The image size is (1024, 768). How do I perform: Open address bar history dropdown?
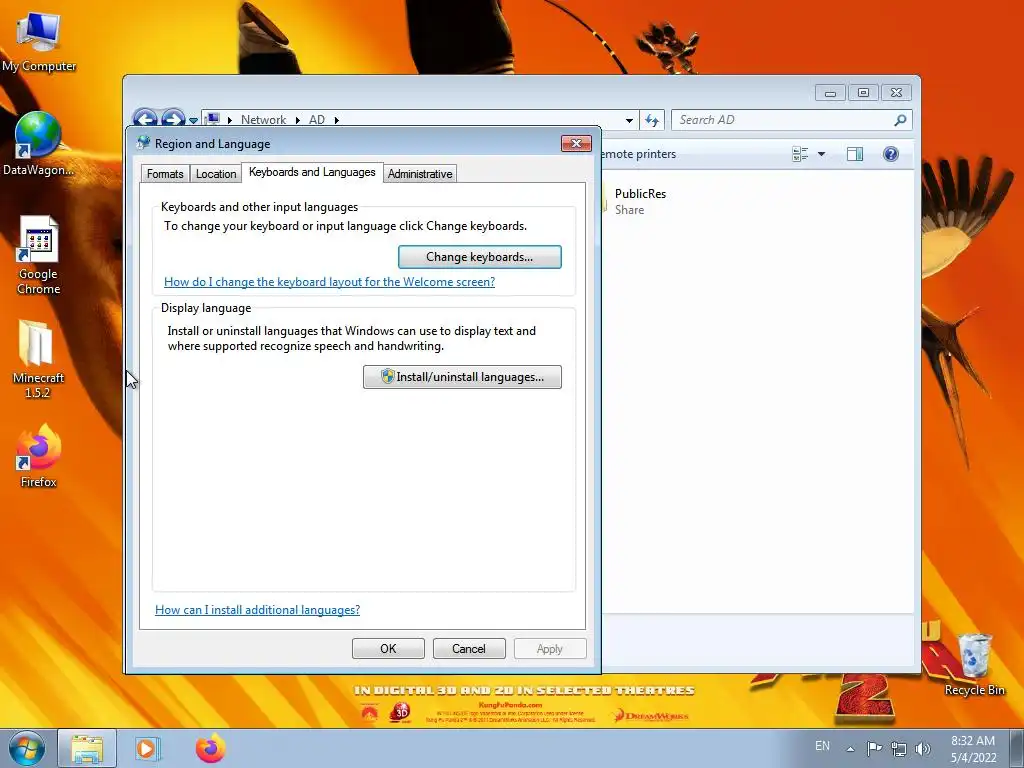(629, 120)
